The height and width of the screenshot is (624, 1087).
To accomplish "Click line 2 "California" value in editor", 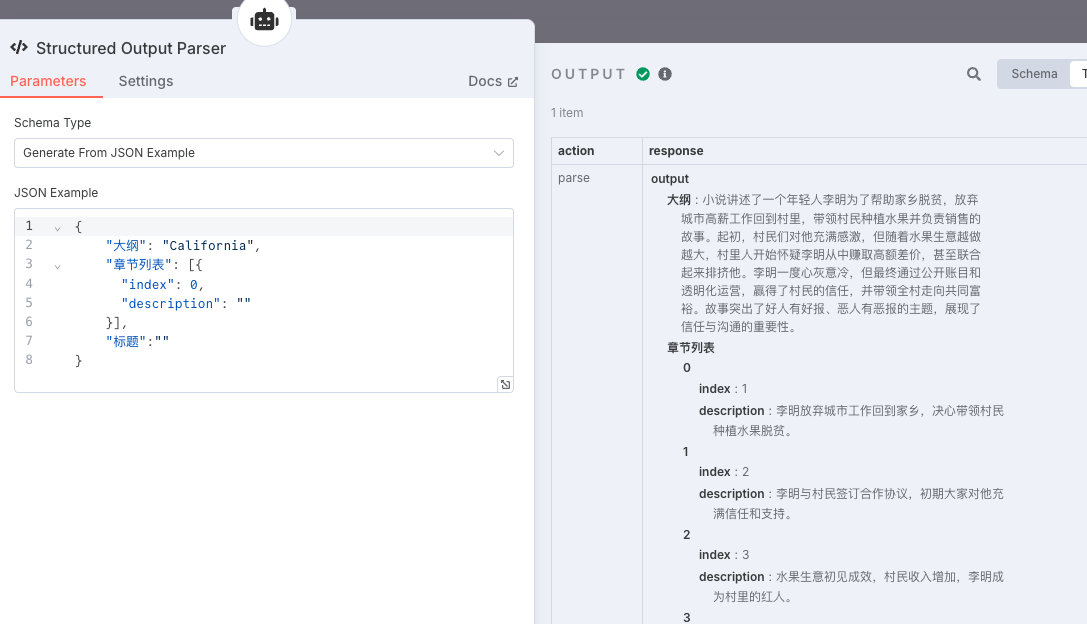I will [208, 245].
